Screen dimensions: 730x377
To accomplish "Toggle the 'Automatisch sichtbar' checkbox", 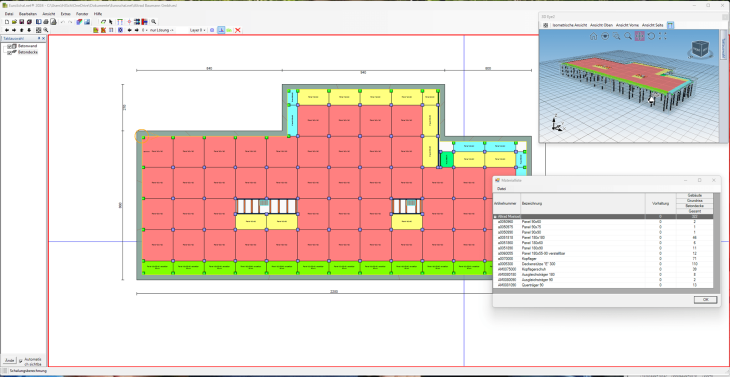I will tap(20, 361).
